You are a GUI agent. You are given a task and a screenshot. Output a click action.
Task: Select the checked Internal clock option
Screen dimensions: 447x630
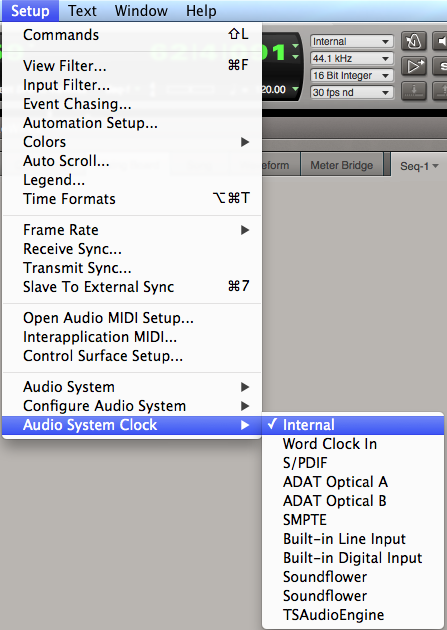point(353,425)
